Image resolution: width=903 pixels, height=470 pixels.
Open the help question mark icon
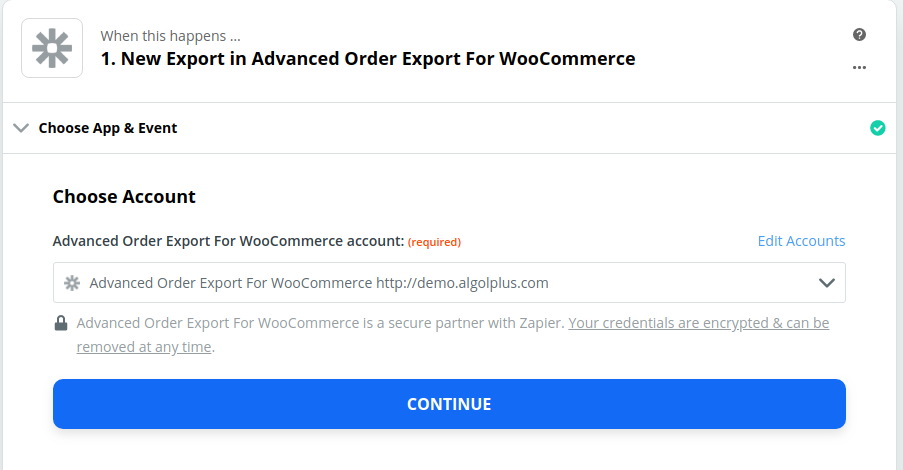[x=859, y=35]
